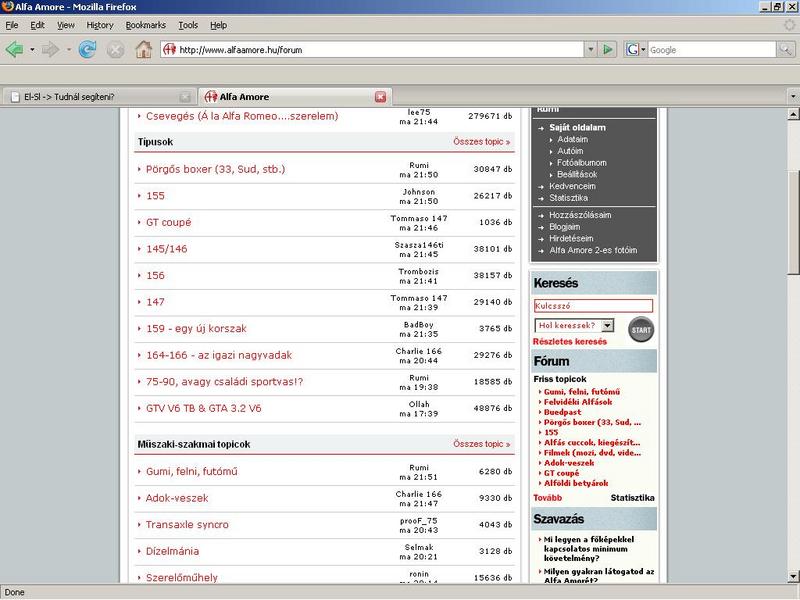800x600 pixels.
Task: Click the page scrollbar up arrow
Action: 793,114
